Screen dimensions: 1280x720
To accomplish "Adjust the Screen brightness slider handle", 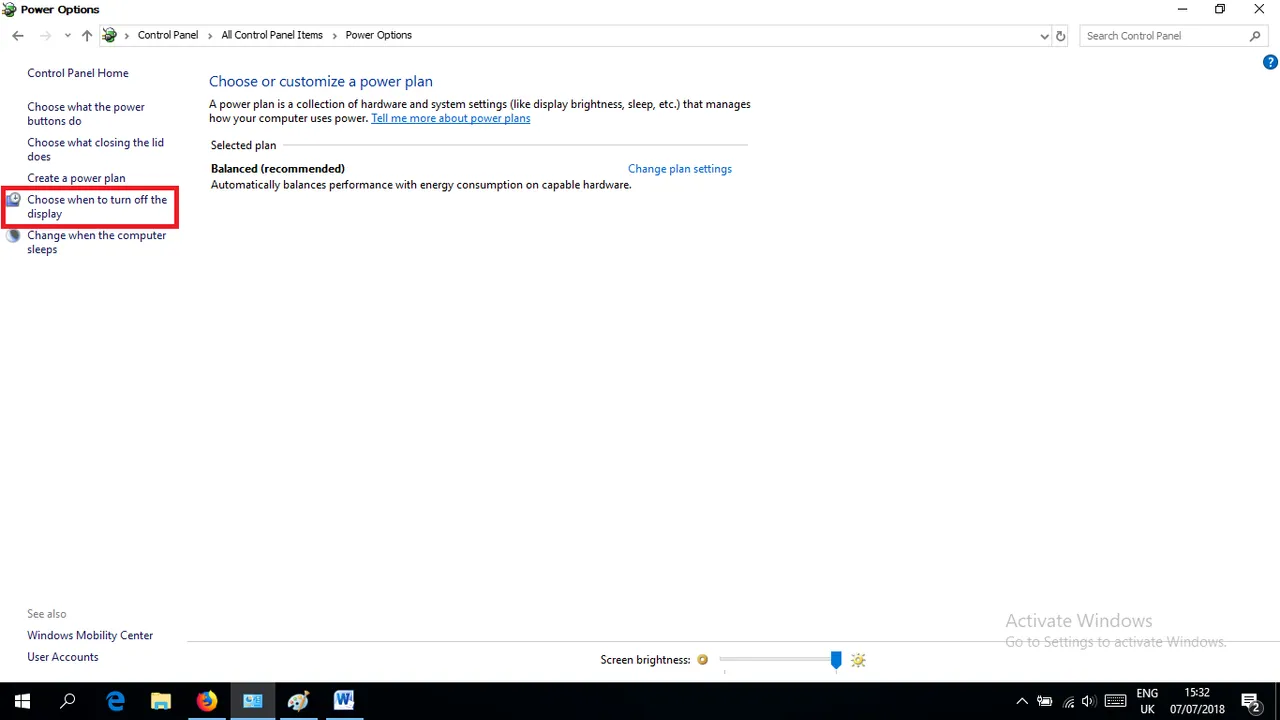I will (x=836, y=660).
